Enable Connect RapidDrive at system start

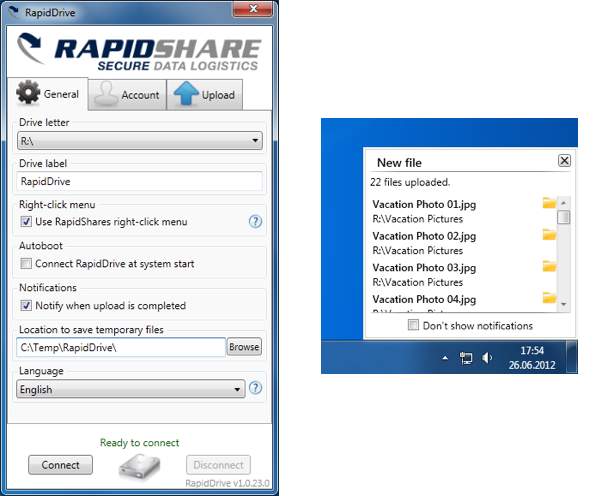pos(26,263)
